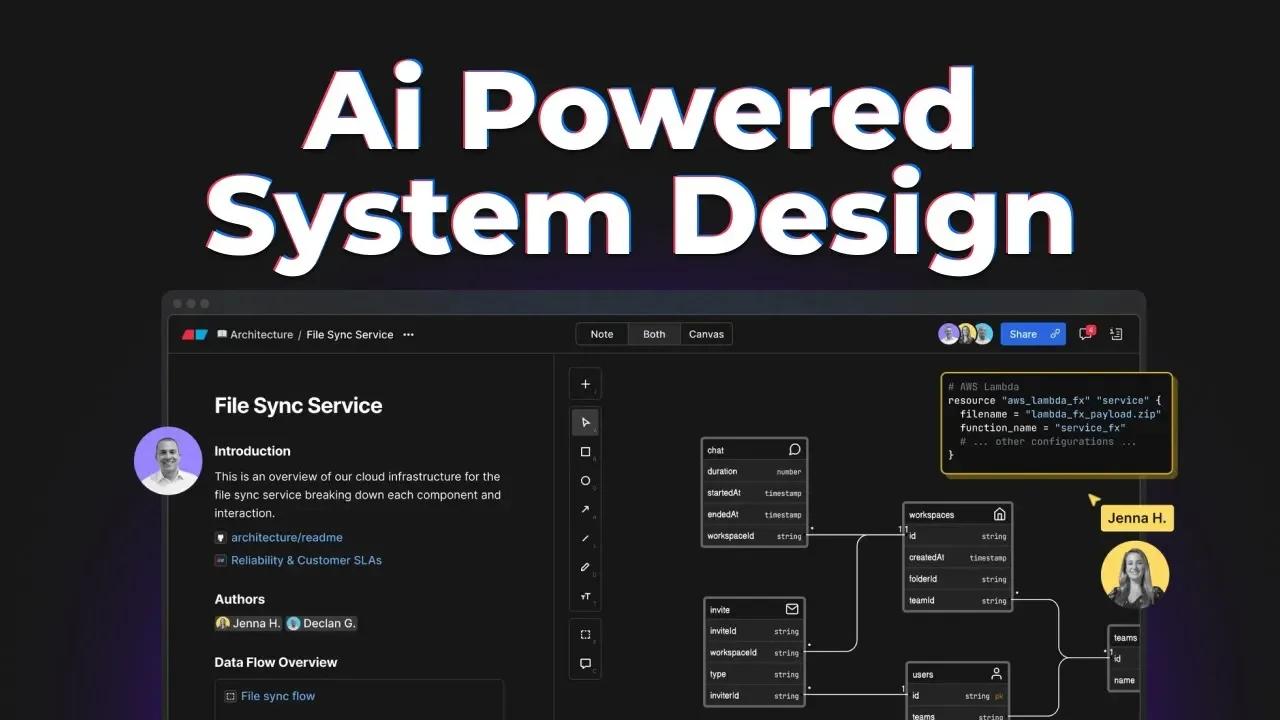Viewport: 1280px width, 720px height.
Task: Select the arrow connector tool
Action: [585, 509]
